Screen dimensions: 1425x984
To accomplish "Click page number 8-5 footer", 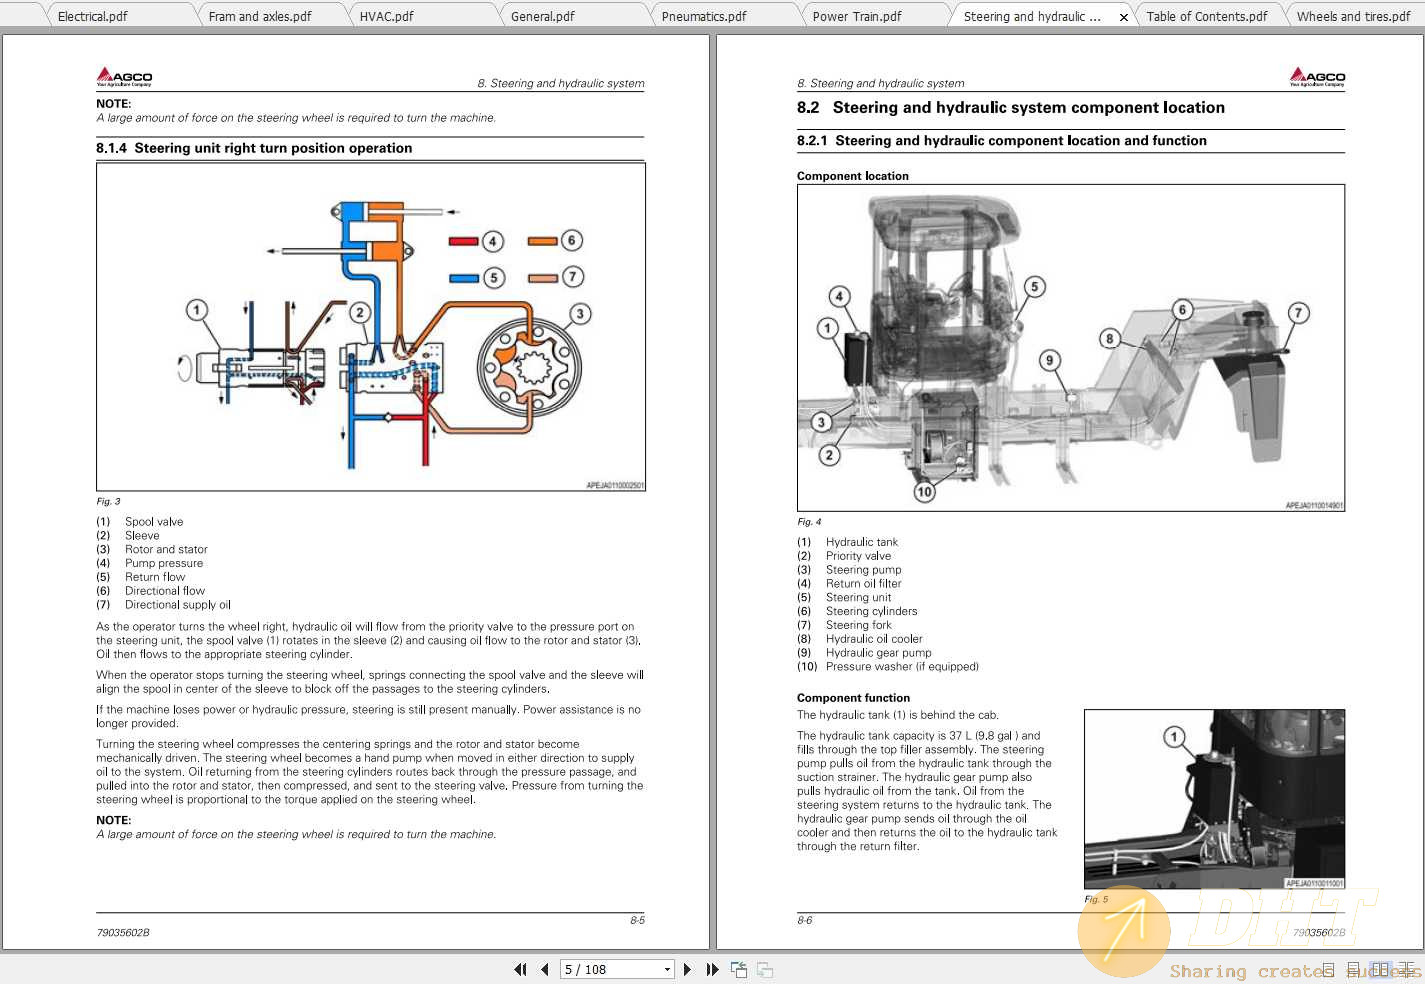I will [637, 920].
